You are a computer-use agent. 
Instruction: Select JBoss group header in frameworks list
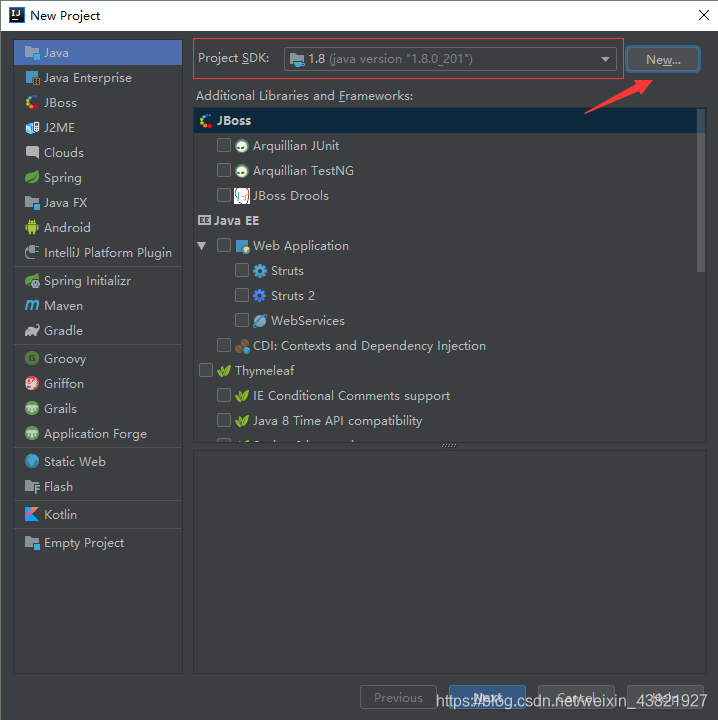click(x=445, y=121)
